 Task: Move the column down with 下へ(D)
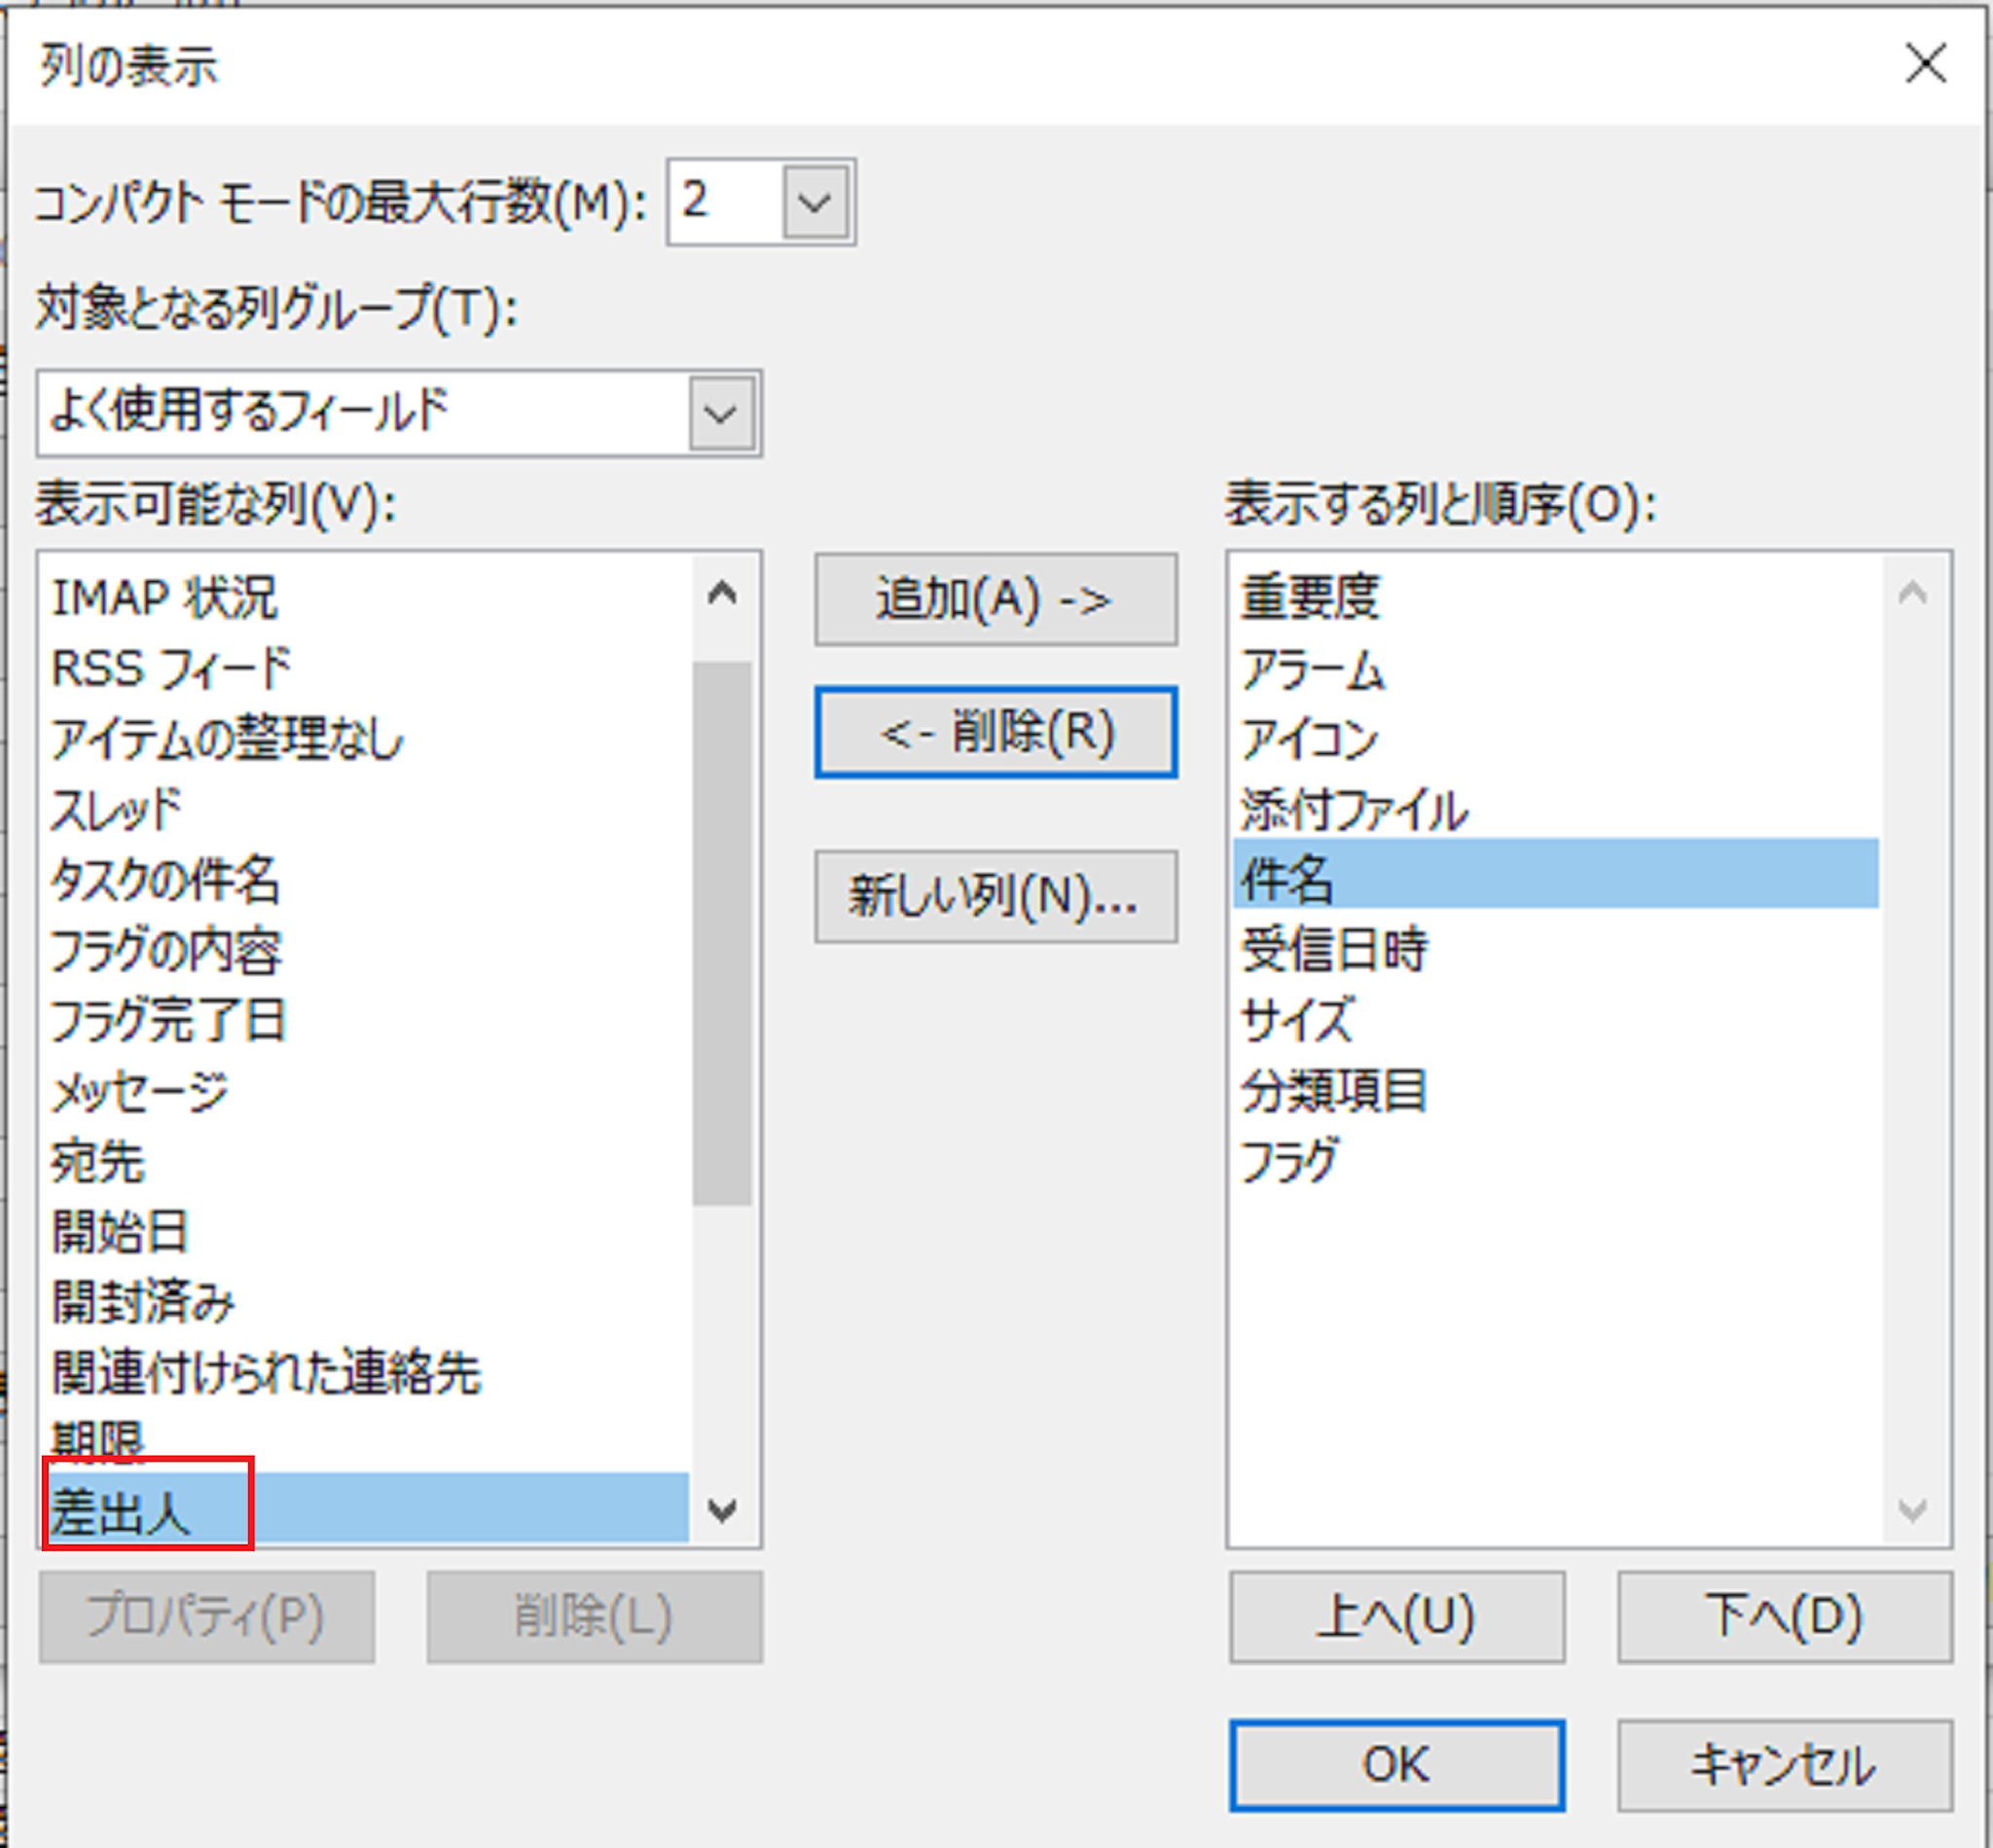pyautogui.click(x=1784, y=1617)
